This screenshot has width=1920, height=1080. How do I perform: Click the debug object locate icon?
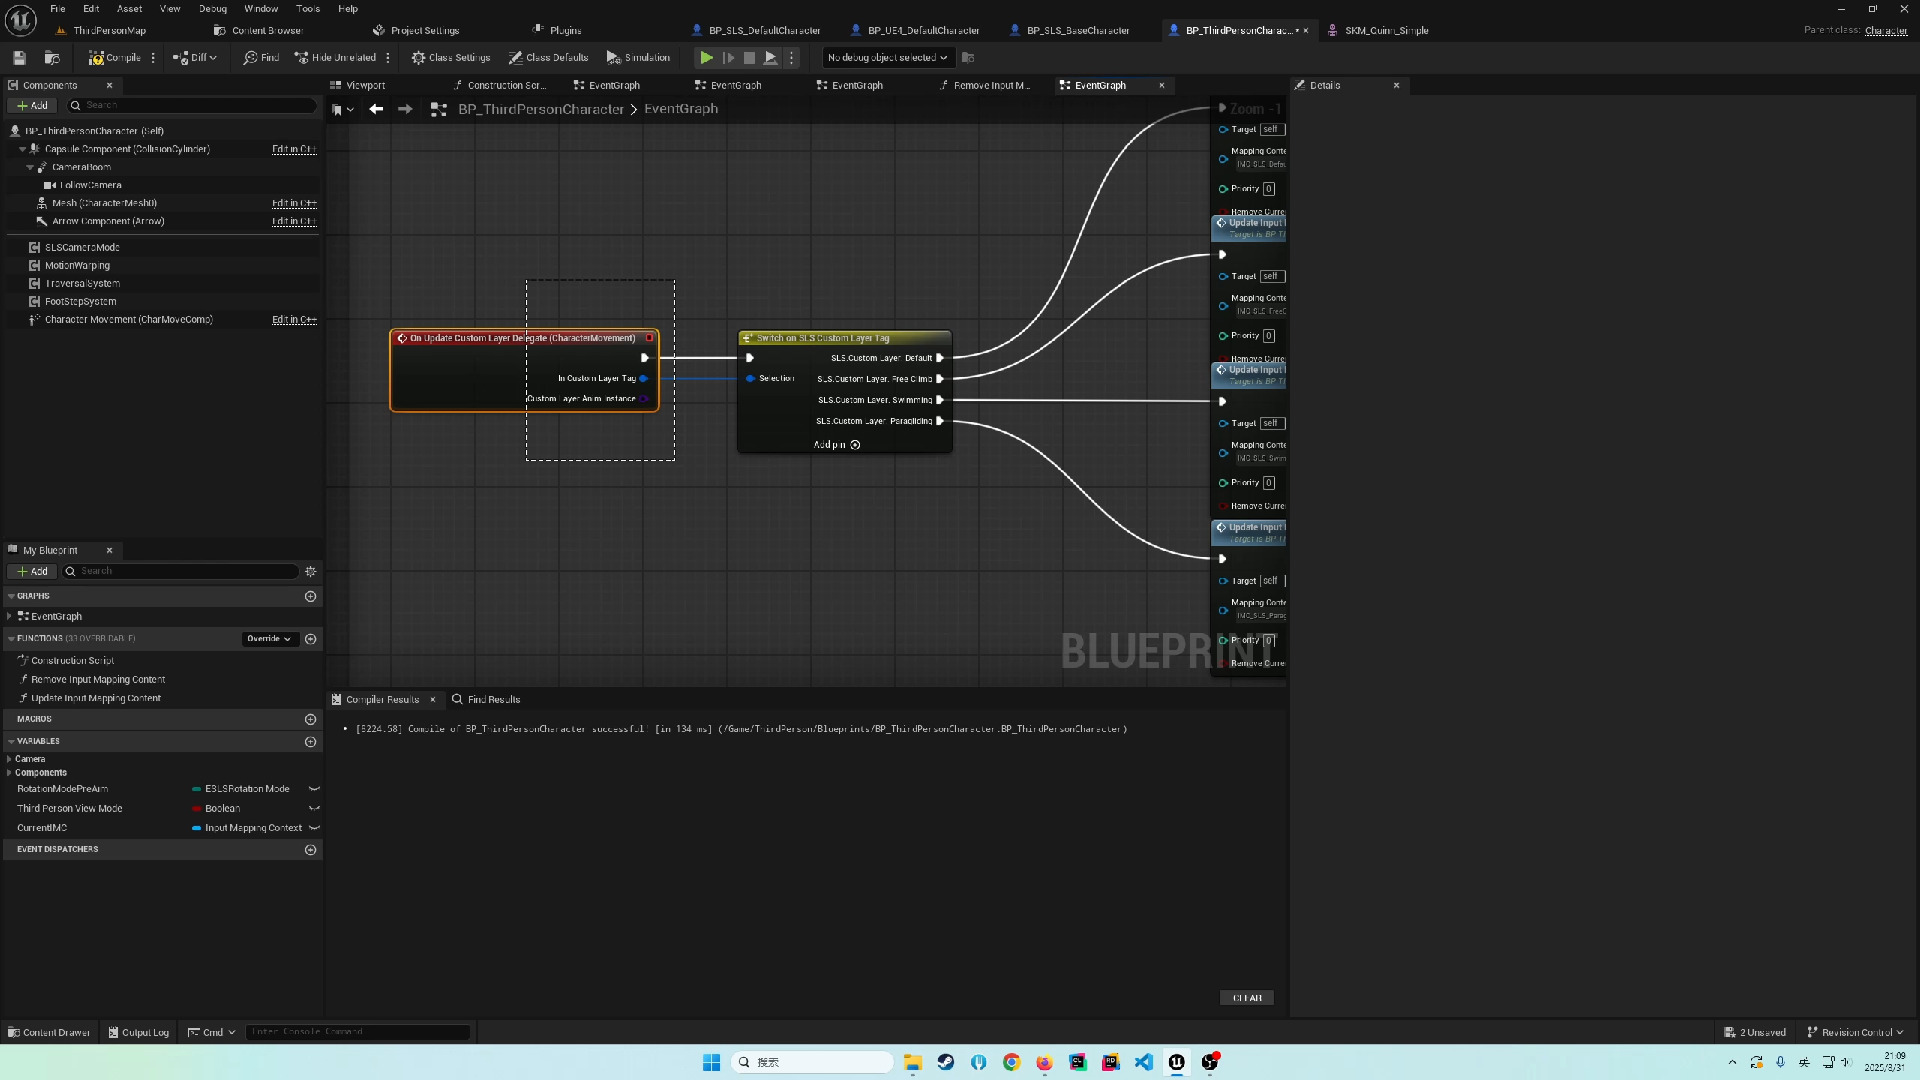click(x=968, y=58)
